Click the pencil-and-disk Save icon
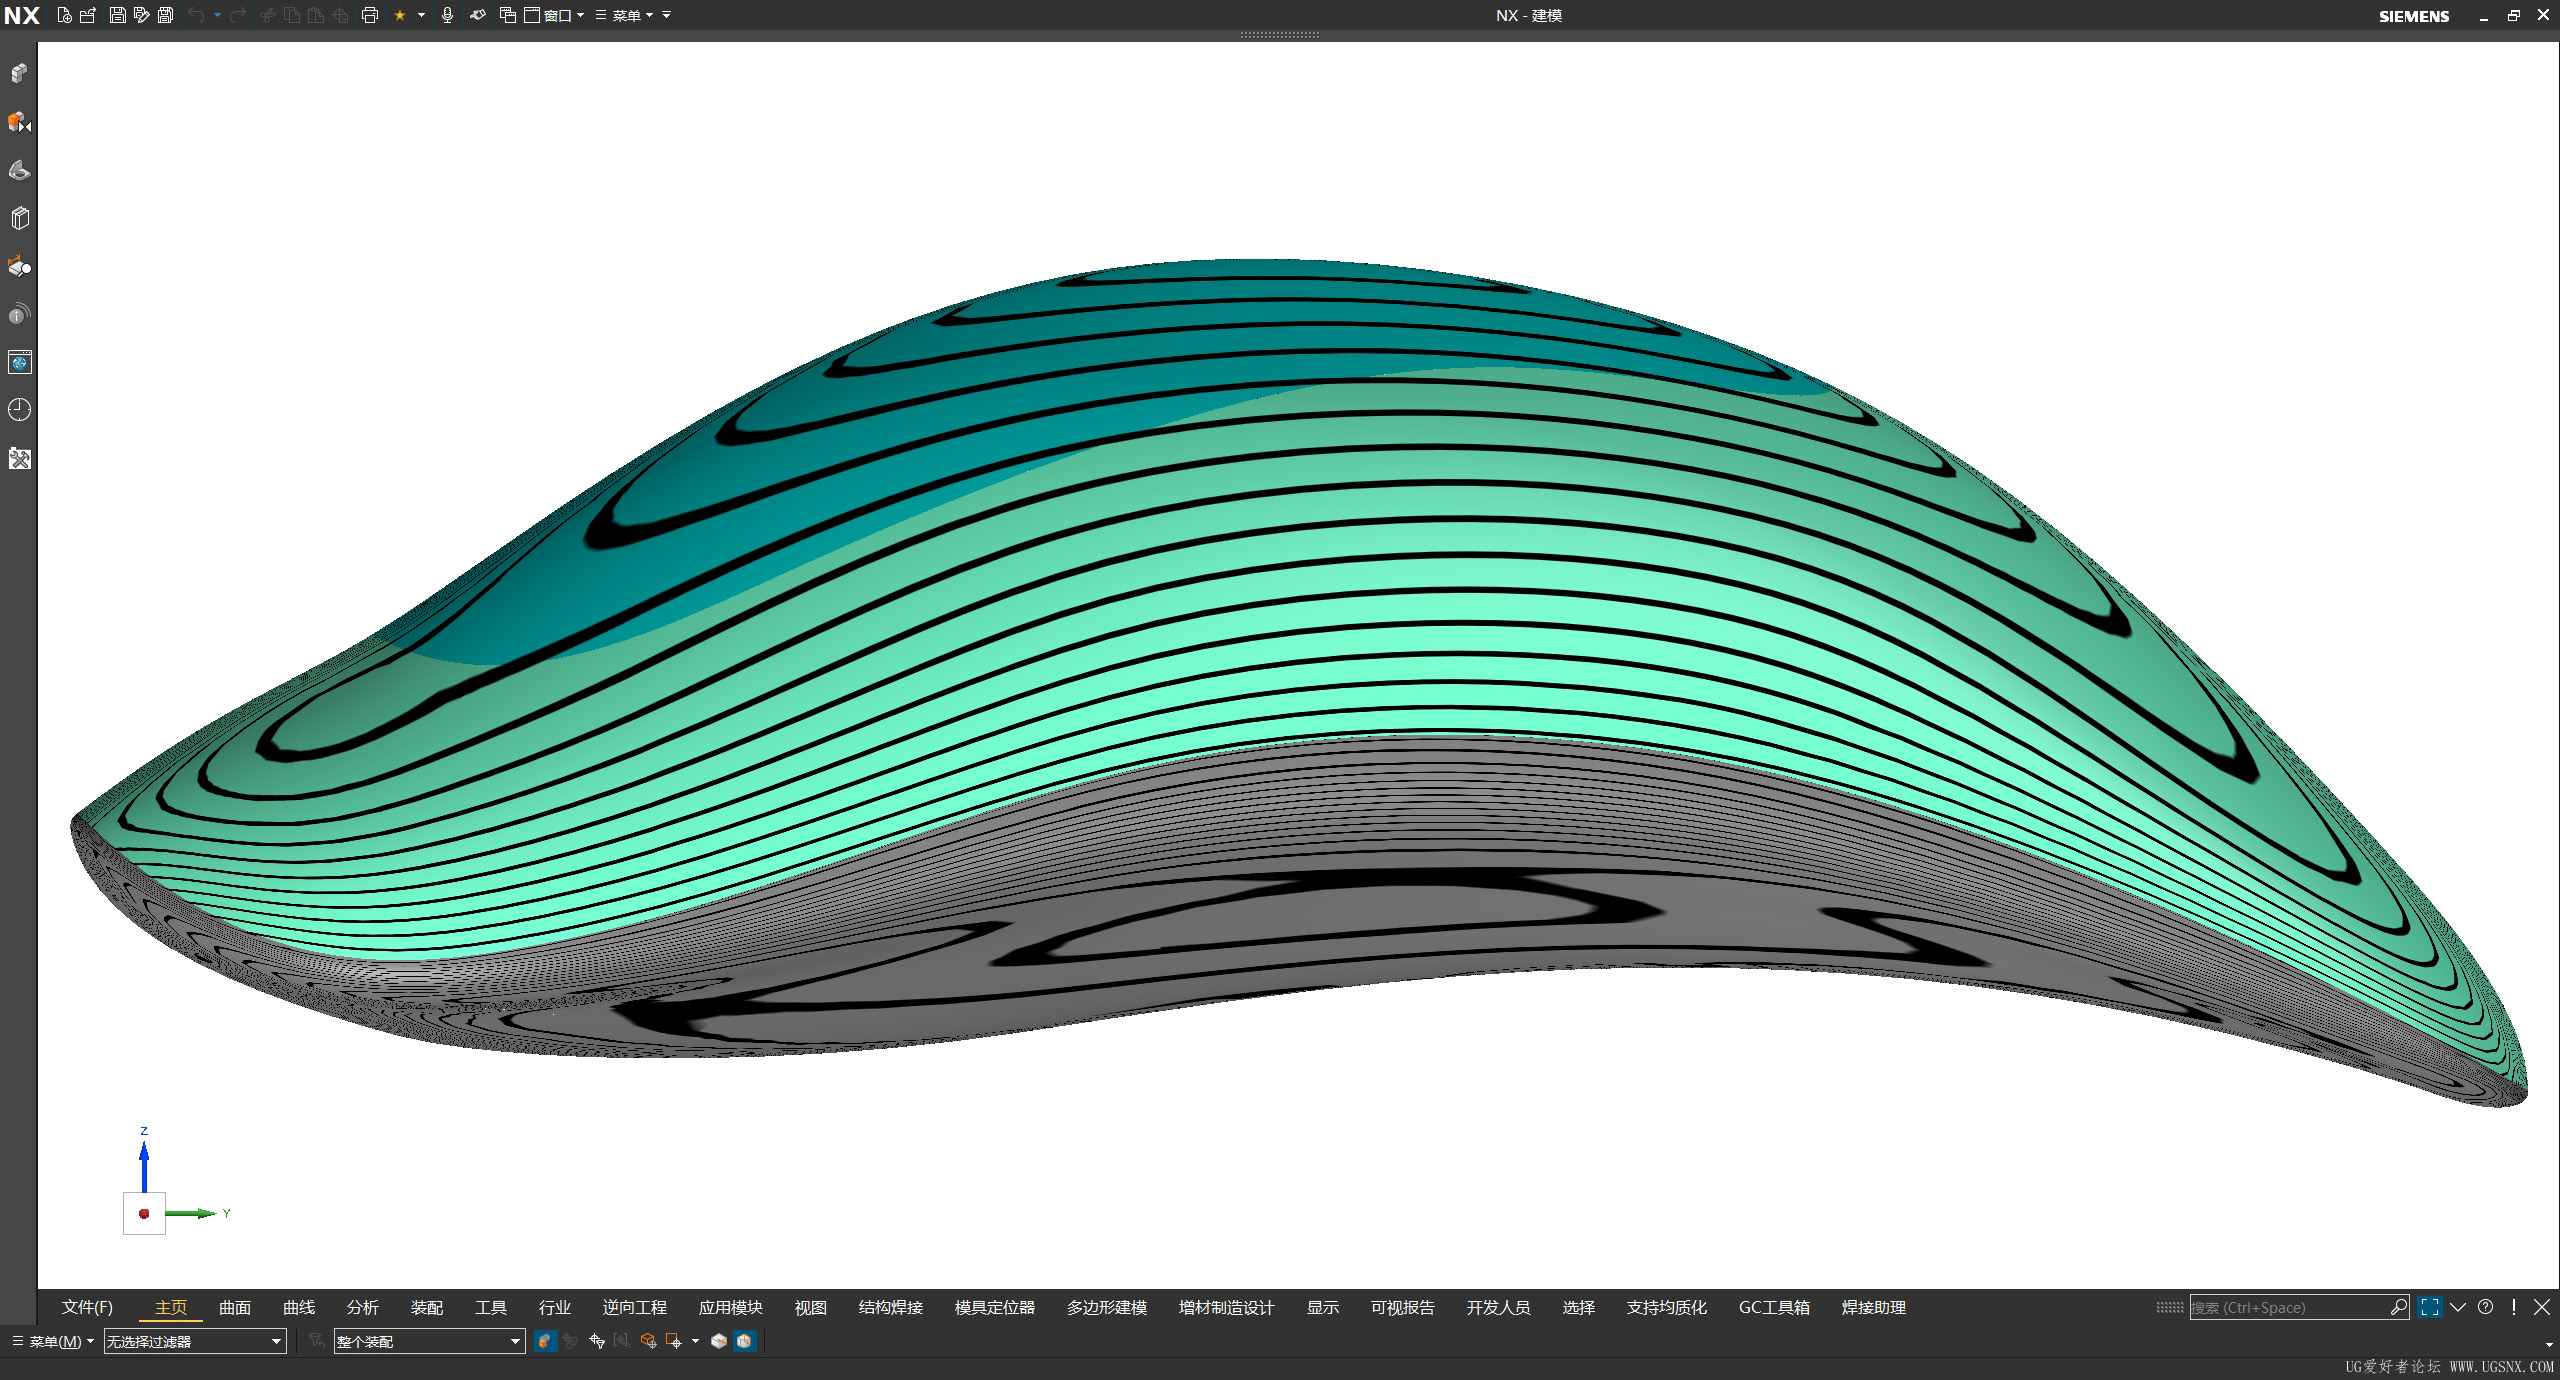2560x1380 pixels. 141,15
